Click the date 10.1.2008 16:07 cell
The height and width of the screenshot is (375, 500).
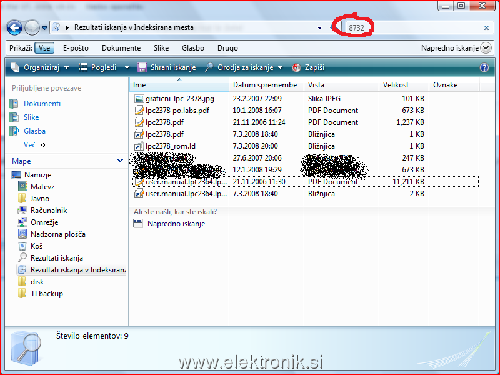[257, 110]
